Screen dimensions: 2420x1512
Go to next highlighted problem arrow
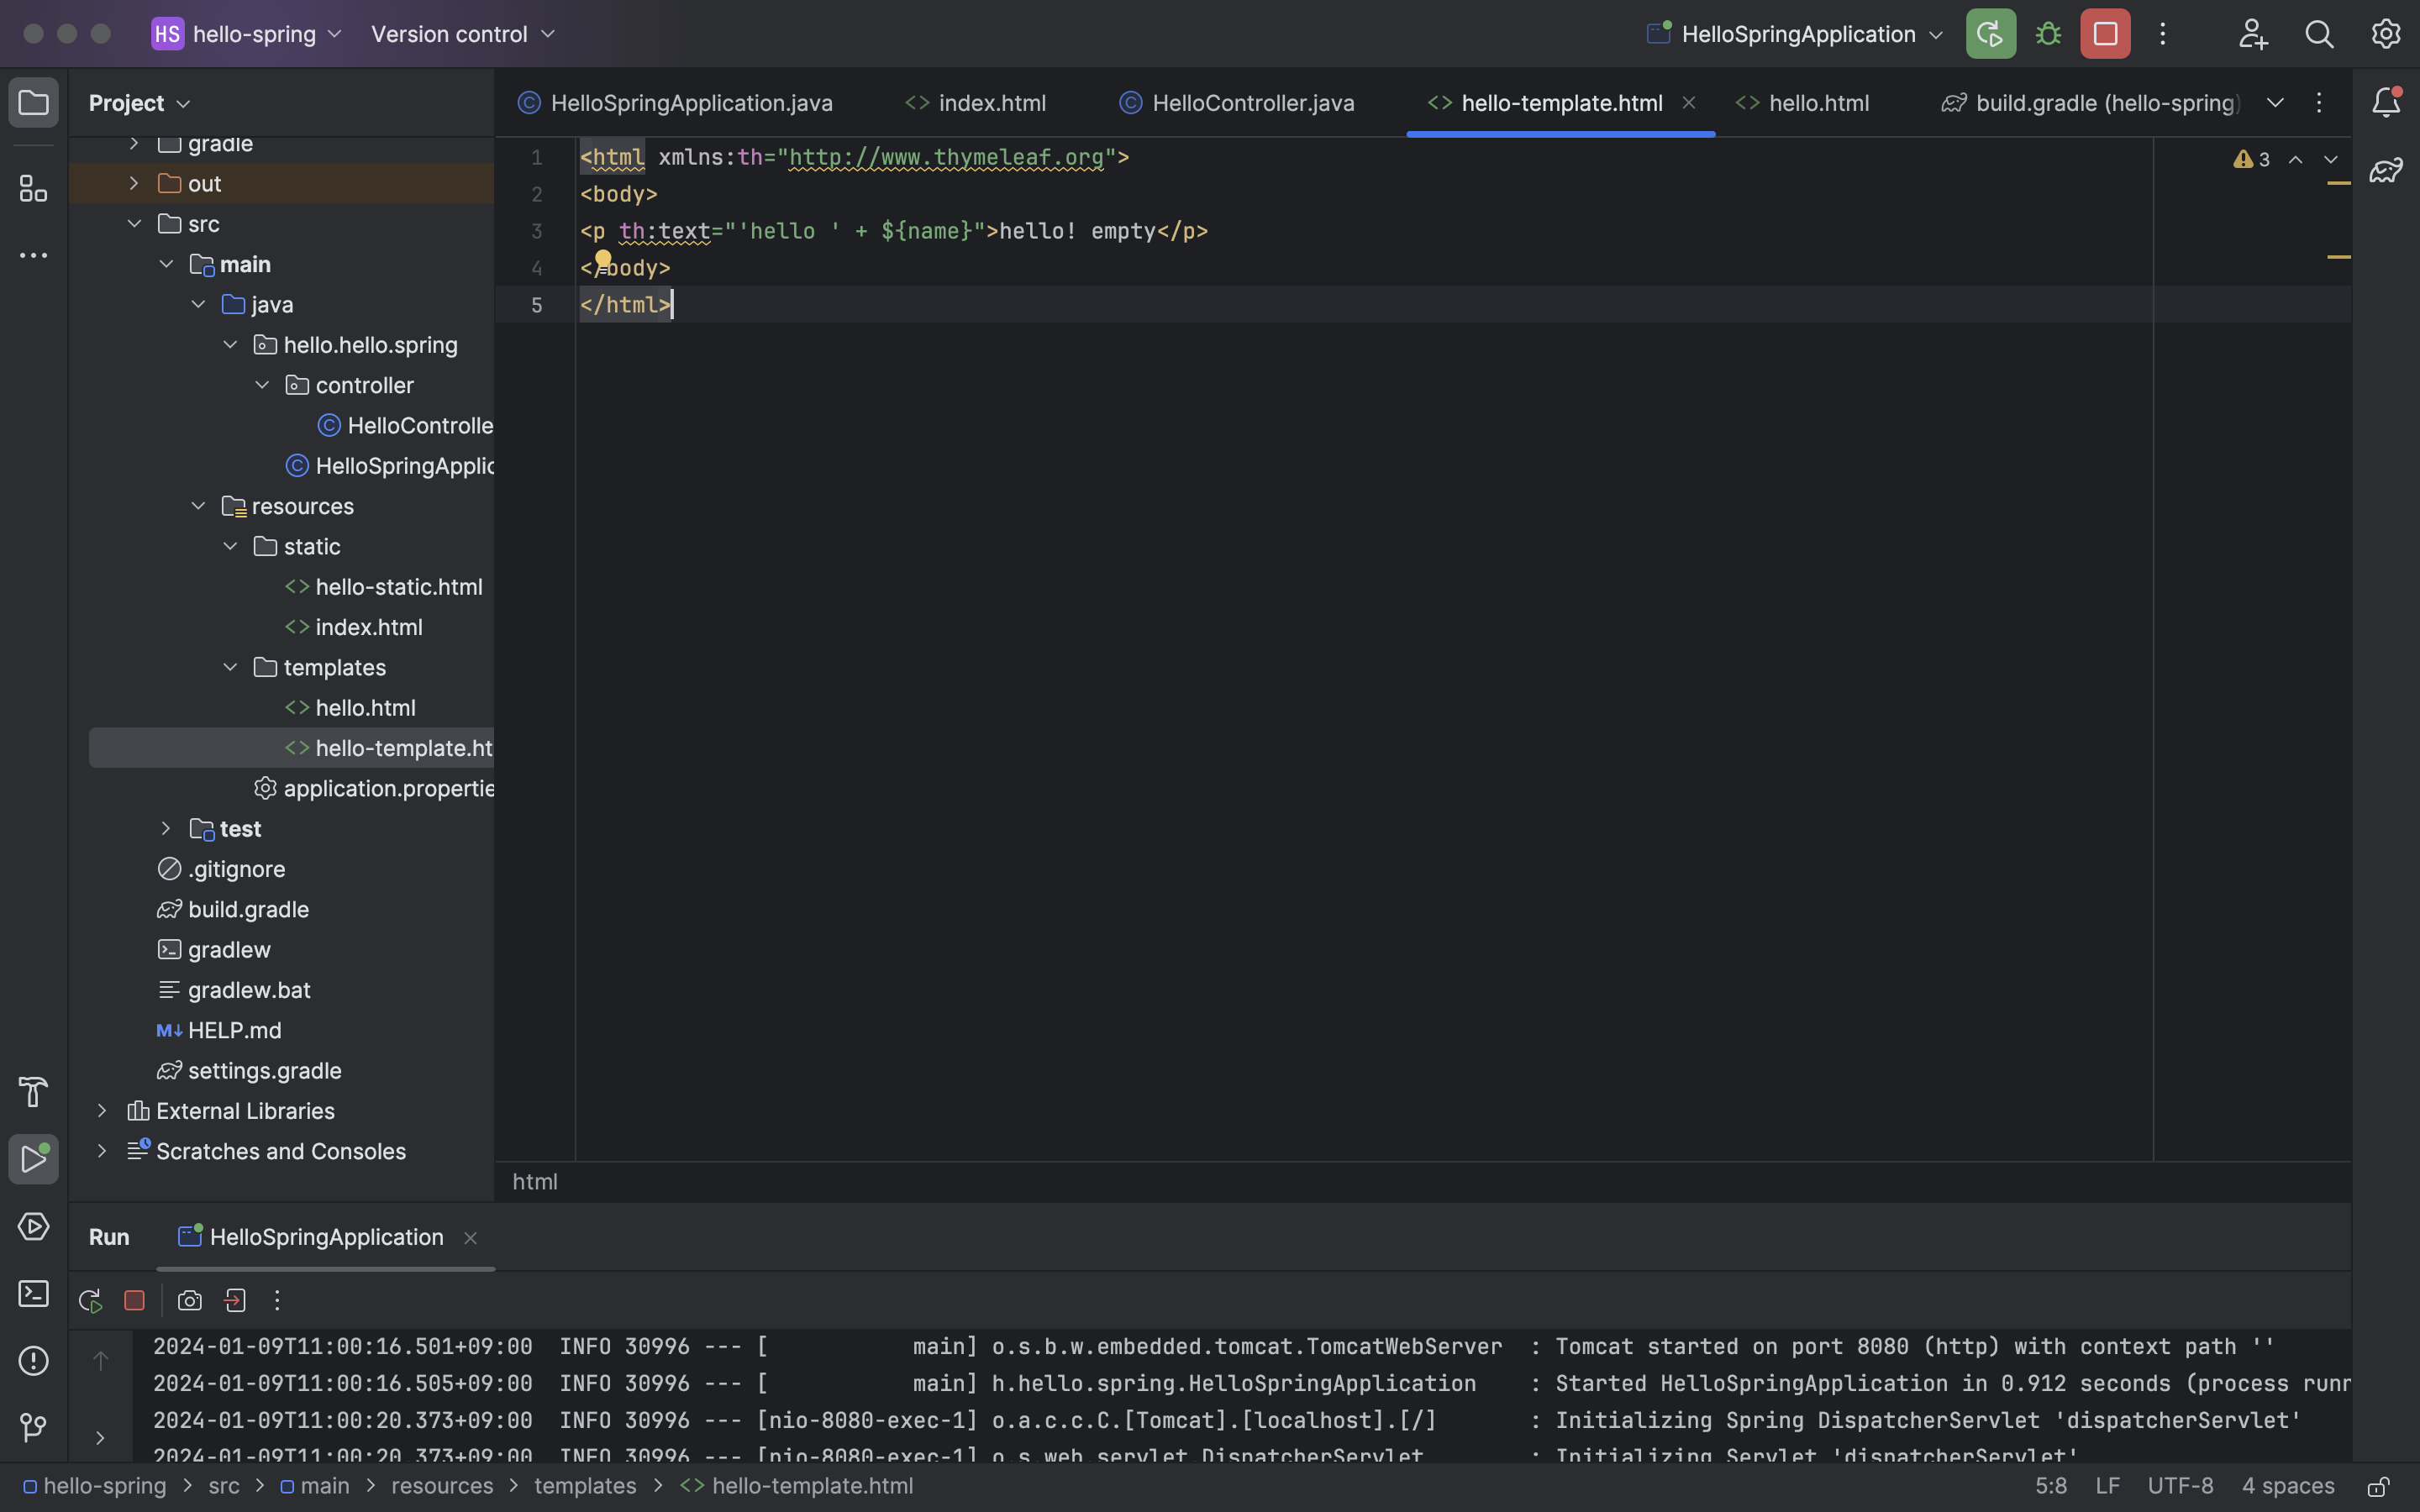coord(2331,160)
